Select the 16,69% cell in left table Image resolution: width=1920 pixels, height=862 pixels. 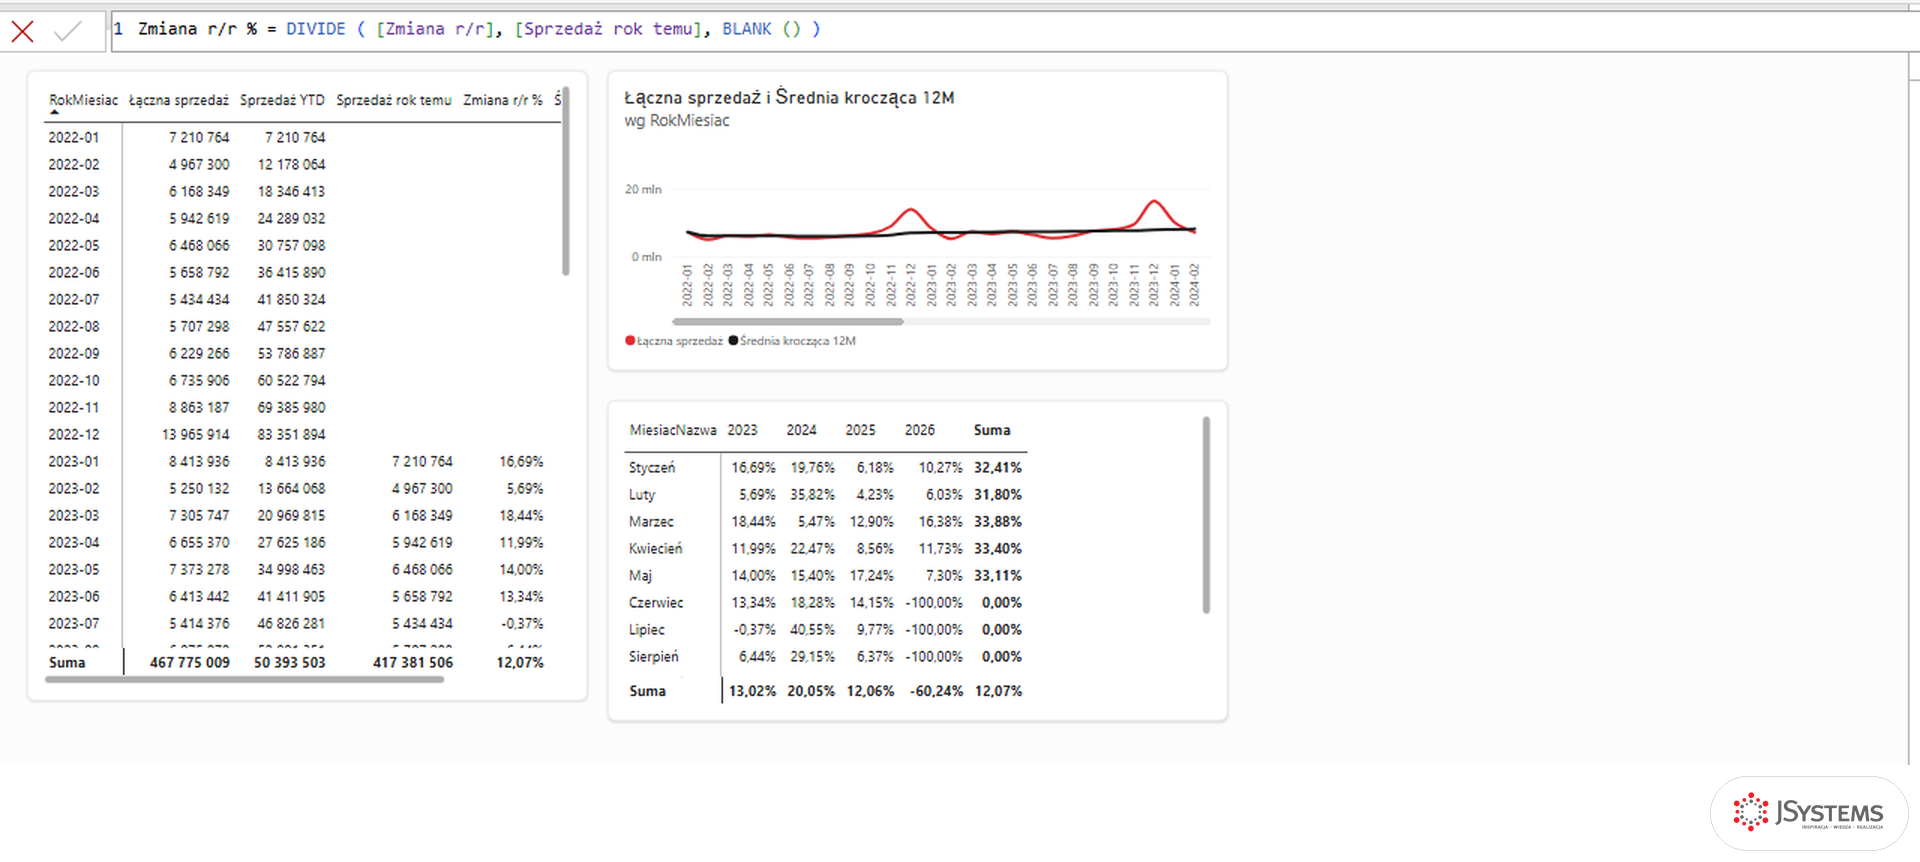(521, 461)
